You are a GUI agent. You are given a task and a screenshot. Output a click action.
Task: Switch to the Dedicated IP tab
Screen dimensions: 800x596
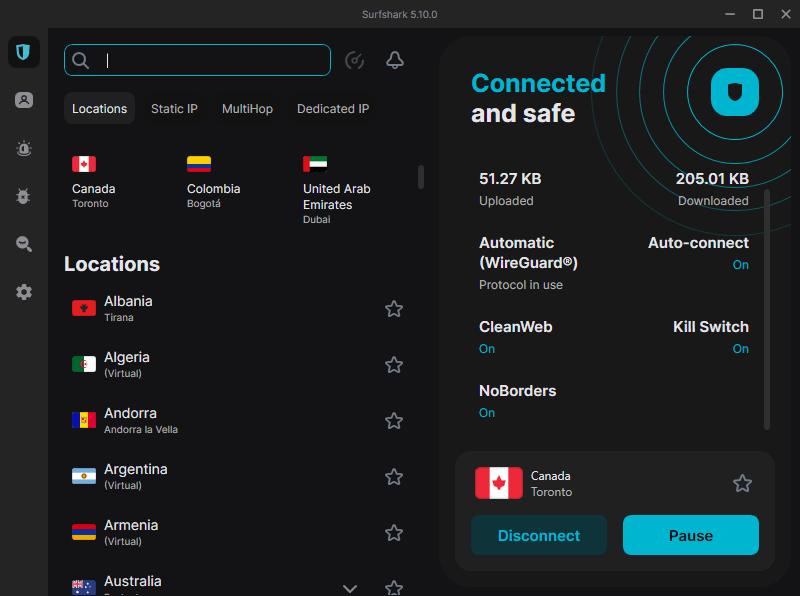333,109
